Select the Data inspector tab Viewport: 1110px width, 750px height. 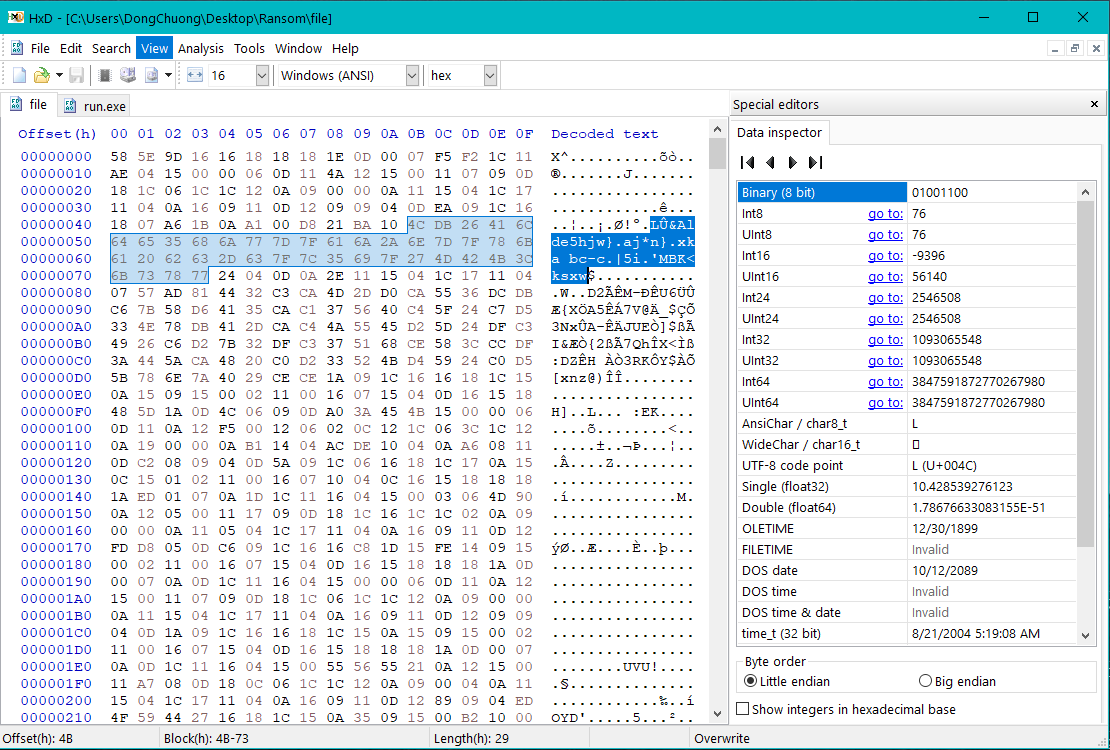(779, 132)
